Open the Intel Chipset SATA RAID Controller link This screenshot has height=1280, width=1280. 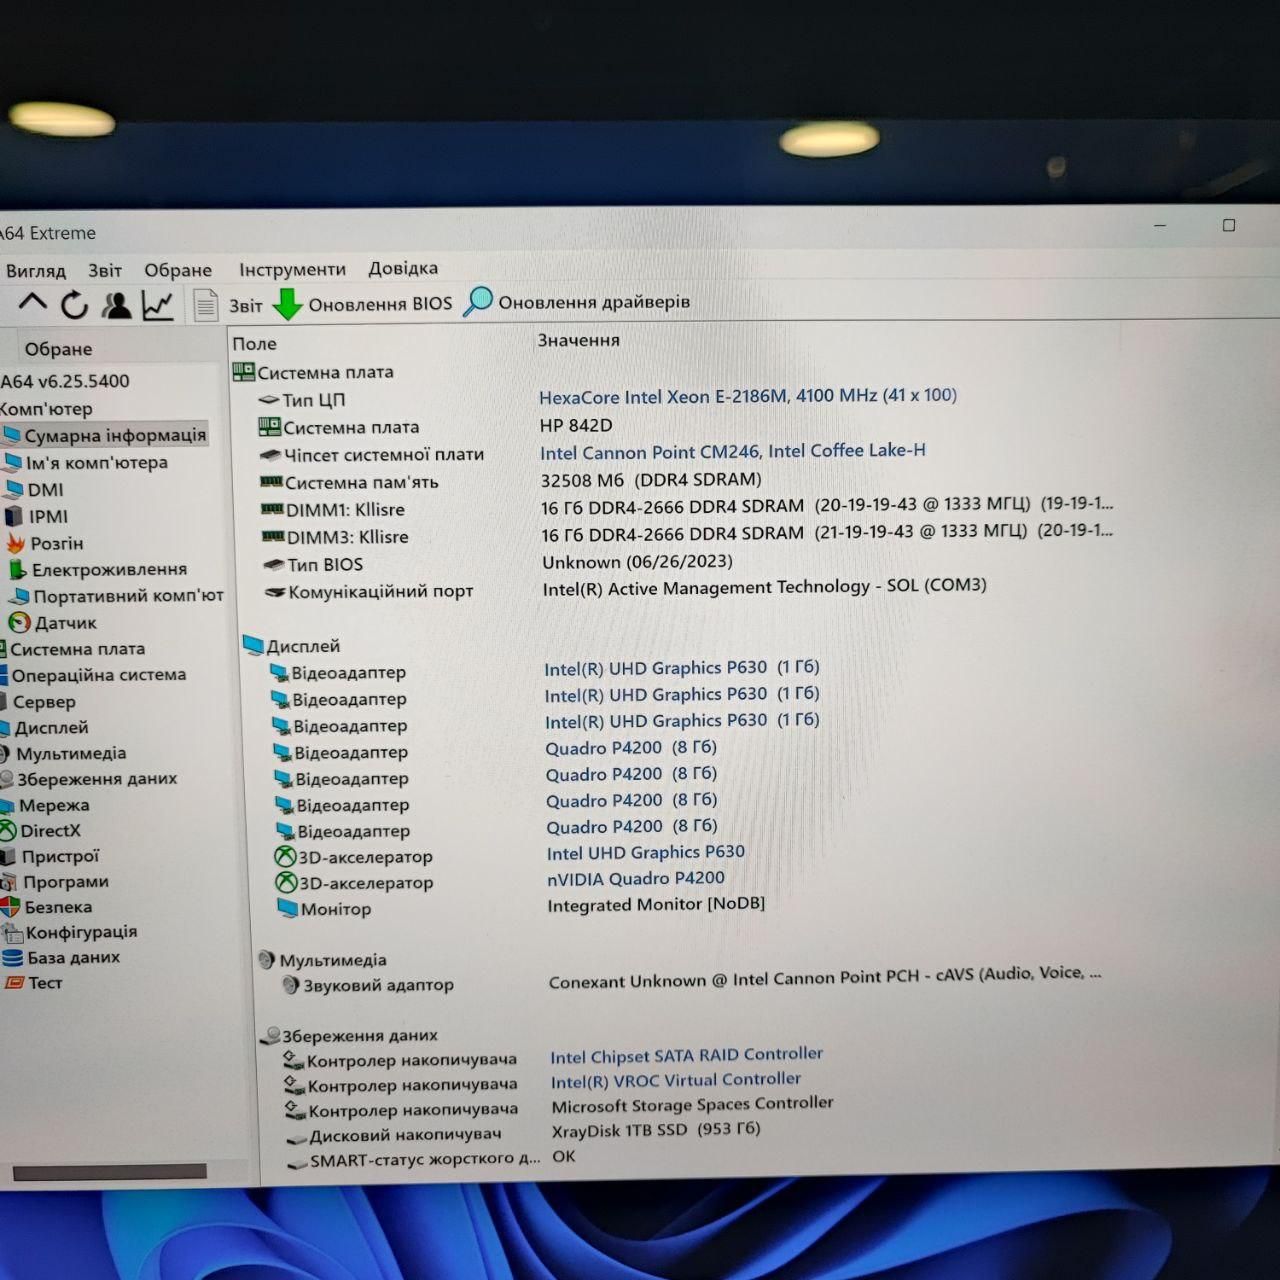coord(687,1055)
